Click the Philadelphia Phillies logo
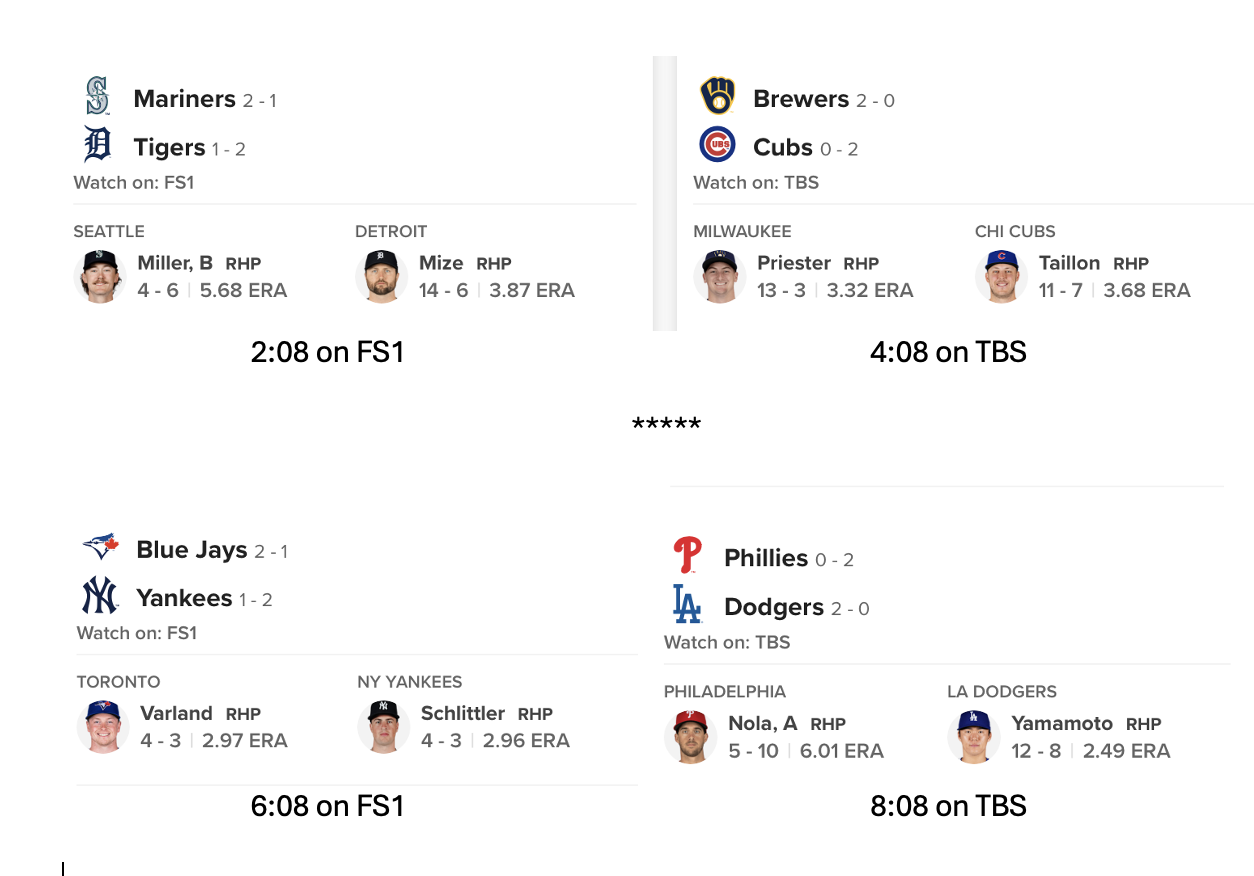This screenshot has width=1254, height=876. 687,555
